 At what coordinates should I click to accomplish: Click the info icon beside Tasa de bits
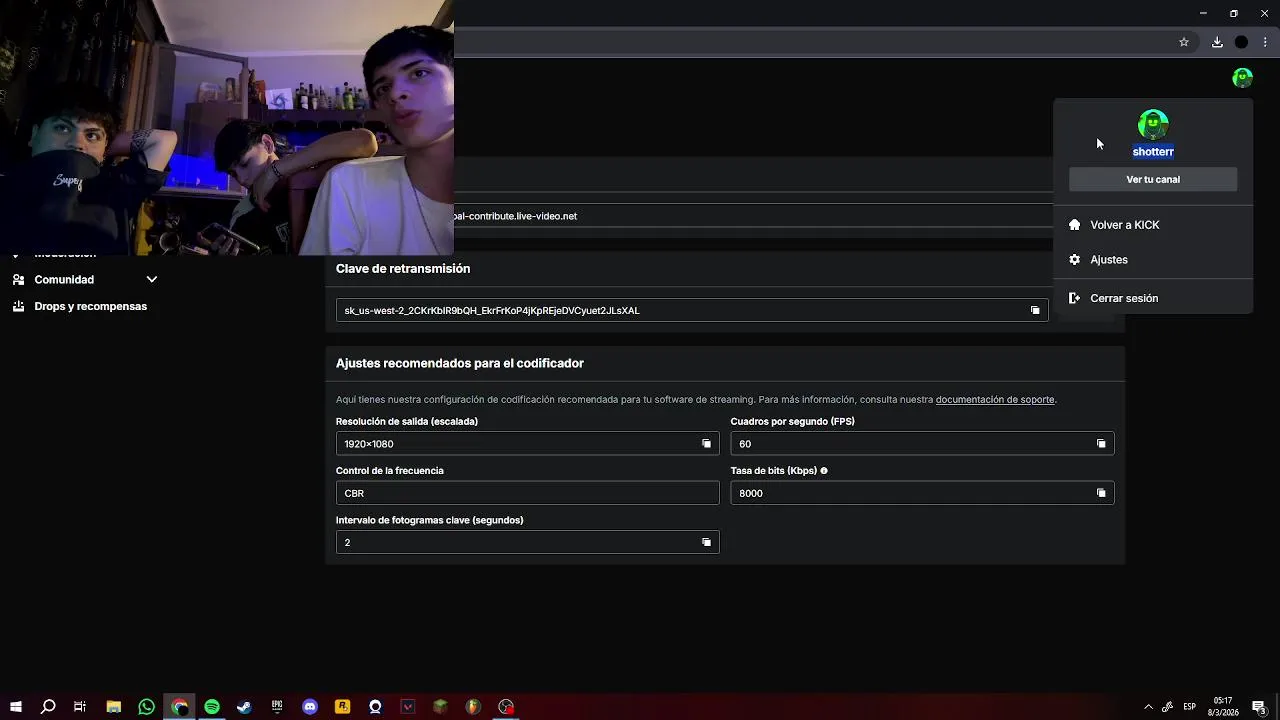(x=824, y=471)
